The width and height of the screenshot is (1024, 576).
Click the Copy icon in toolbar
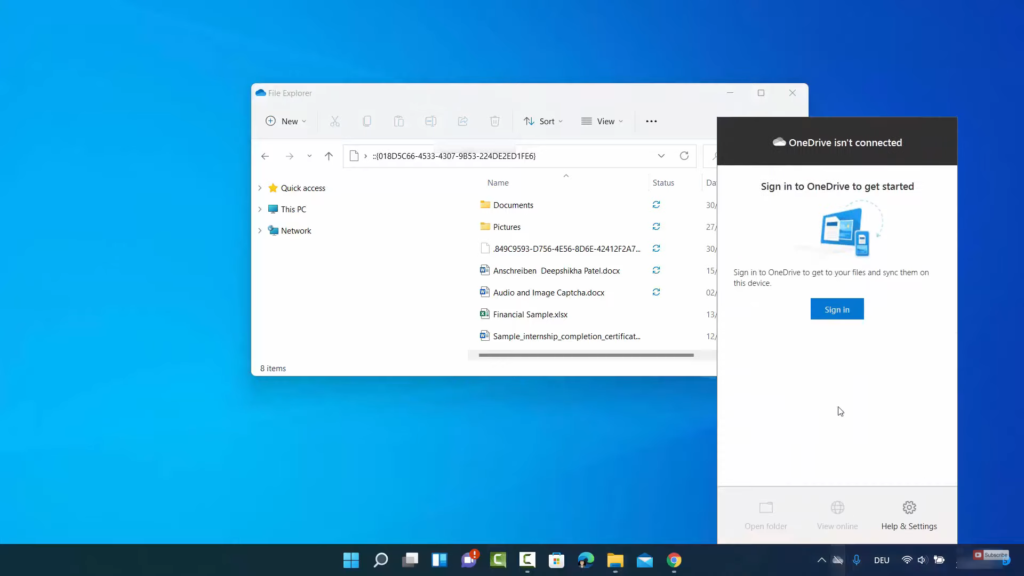click(367, 121)
